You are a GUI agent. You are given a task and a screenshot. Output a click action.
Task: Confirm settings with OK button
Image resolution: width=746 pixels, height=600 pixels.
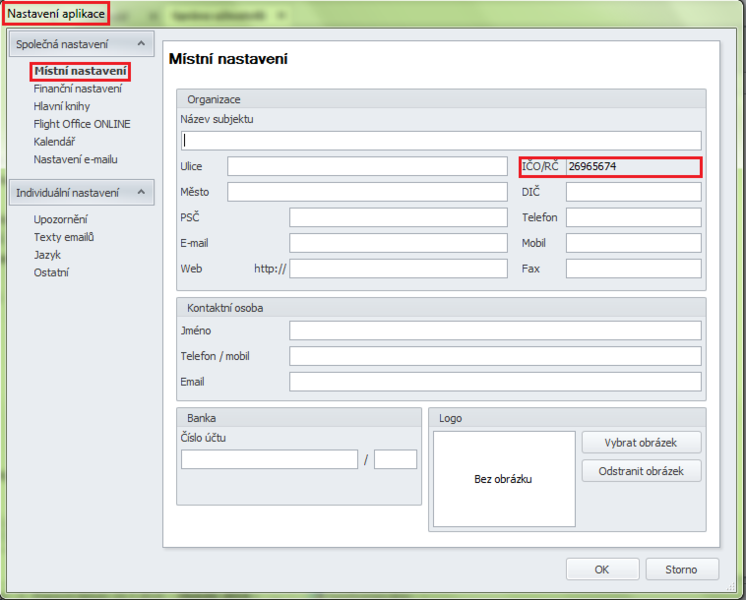[x=602, y=569]
